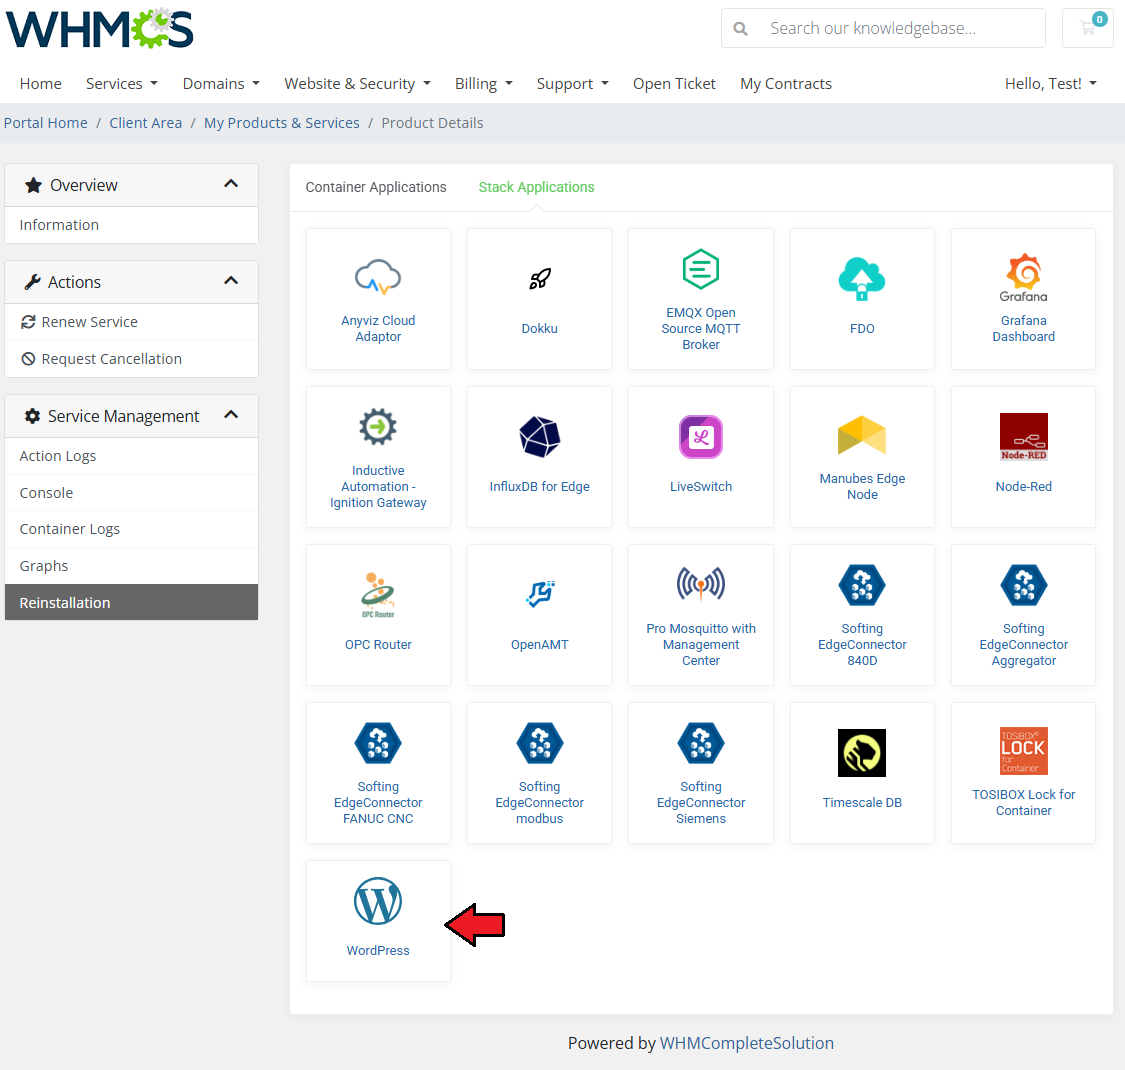Select the Timescale DB tiger icon
1125x1070 pixels.
pyautogui.click(x=862, y=753)
